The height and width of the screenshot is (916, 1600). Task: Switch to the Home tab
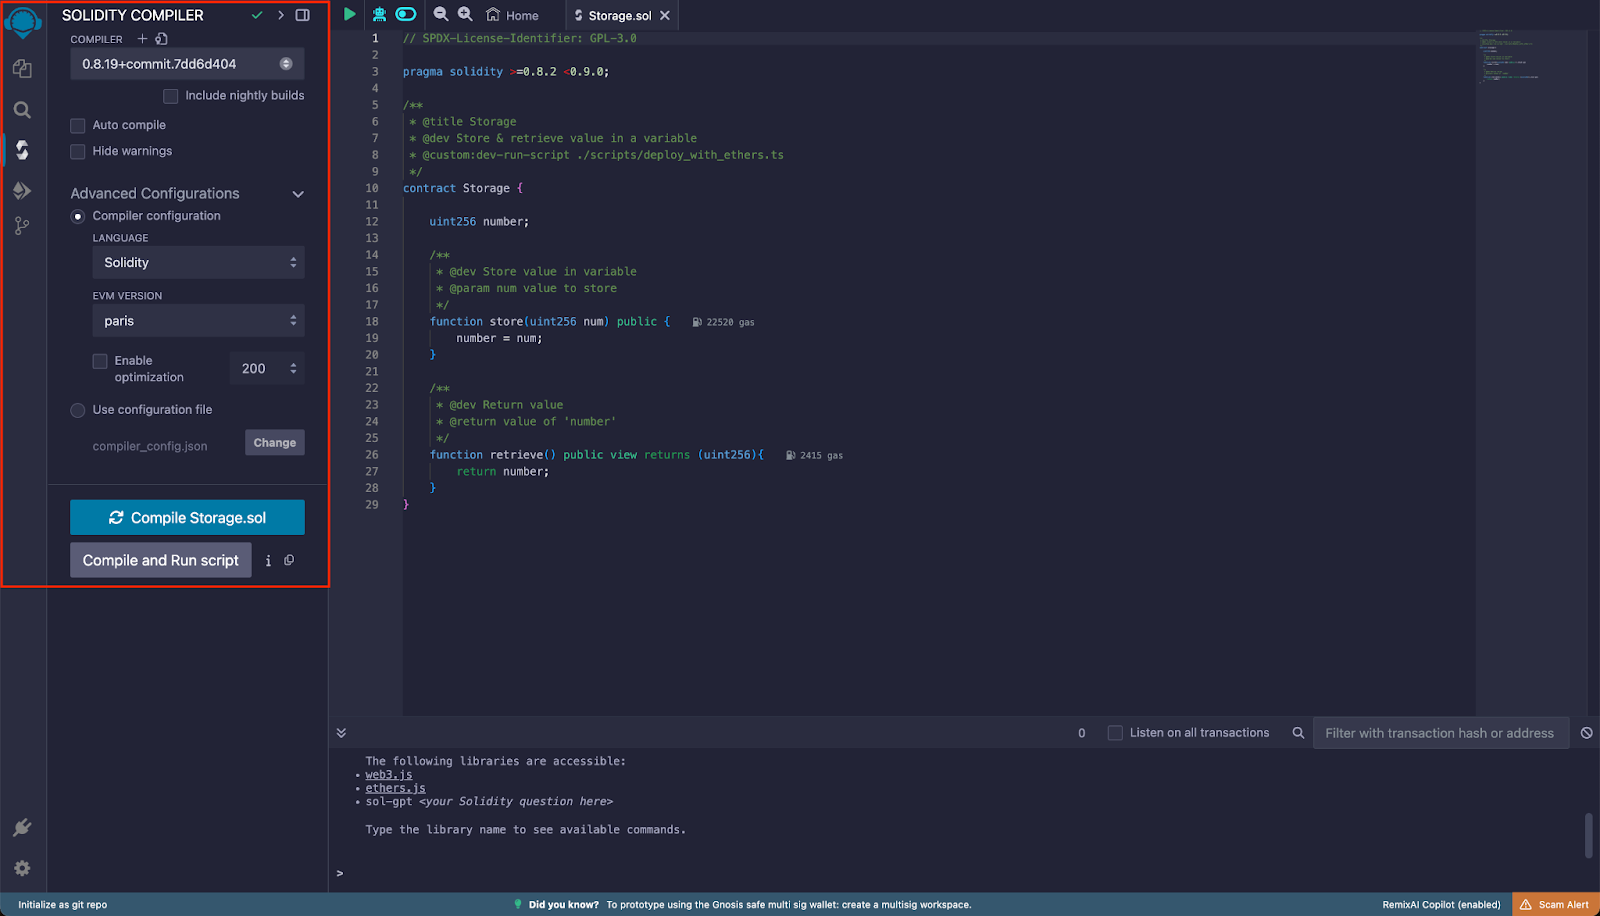click(x=513, y=15)
